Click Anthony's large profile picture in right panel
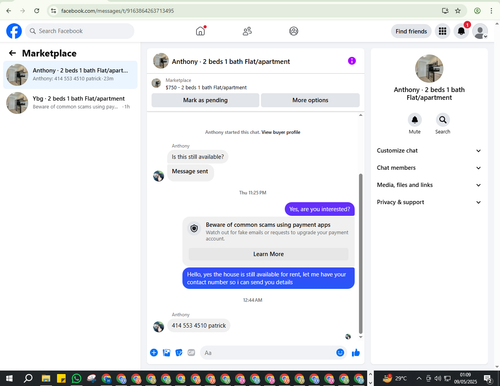Image resolution: width=500 pixels, height=386 pixels. coord(429,68)
